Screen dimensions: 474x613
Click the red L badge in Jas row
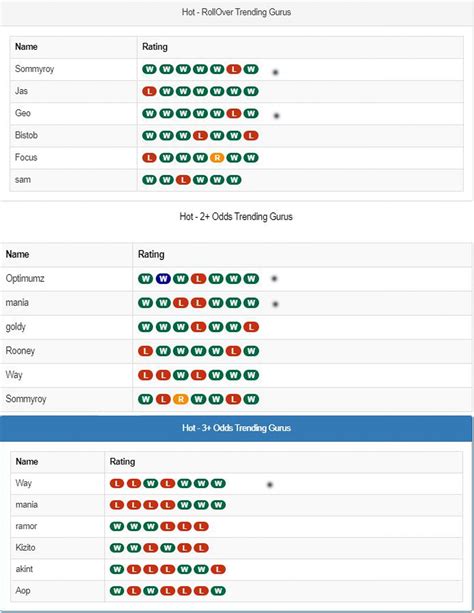tap(149, 91)
